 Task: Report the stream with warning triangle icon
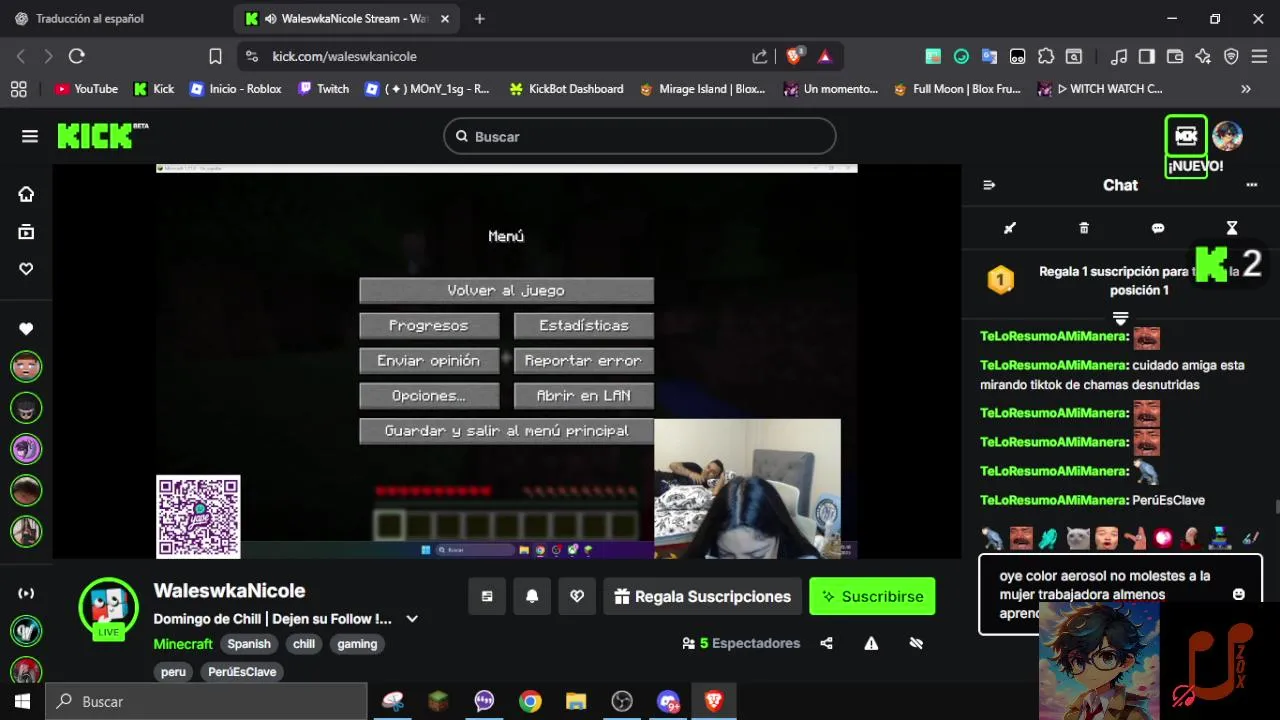(871, 643)
